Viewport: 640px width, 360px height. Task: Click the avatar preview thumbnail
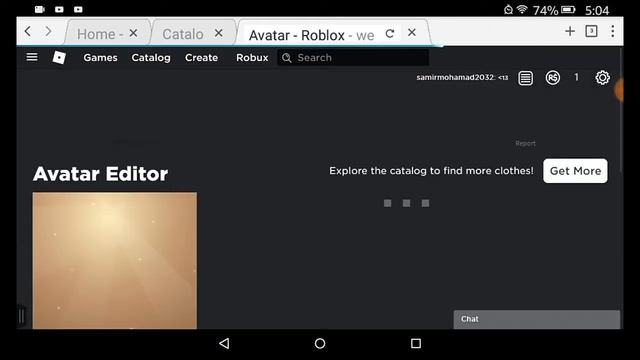click(x=115, y=260)
